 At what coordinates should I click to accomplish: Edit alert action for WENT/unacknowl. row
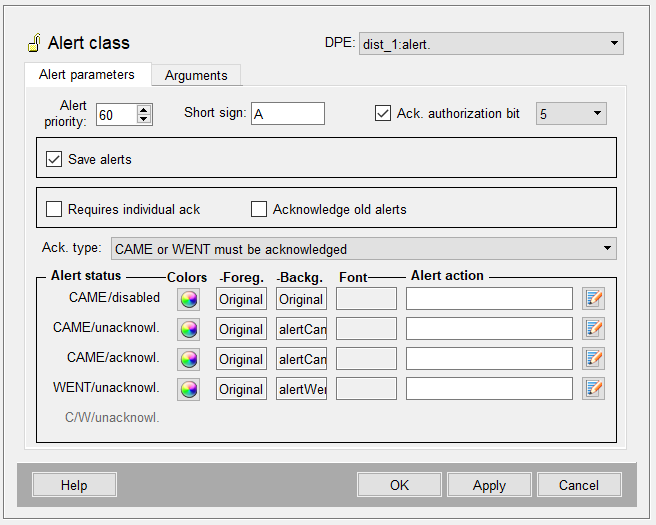click(594, 388)
